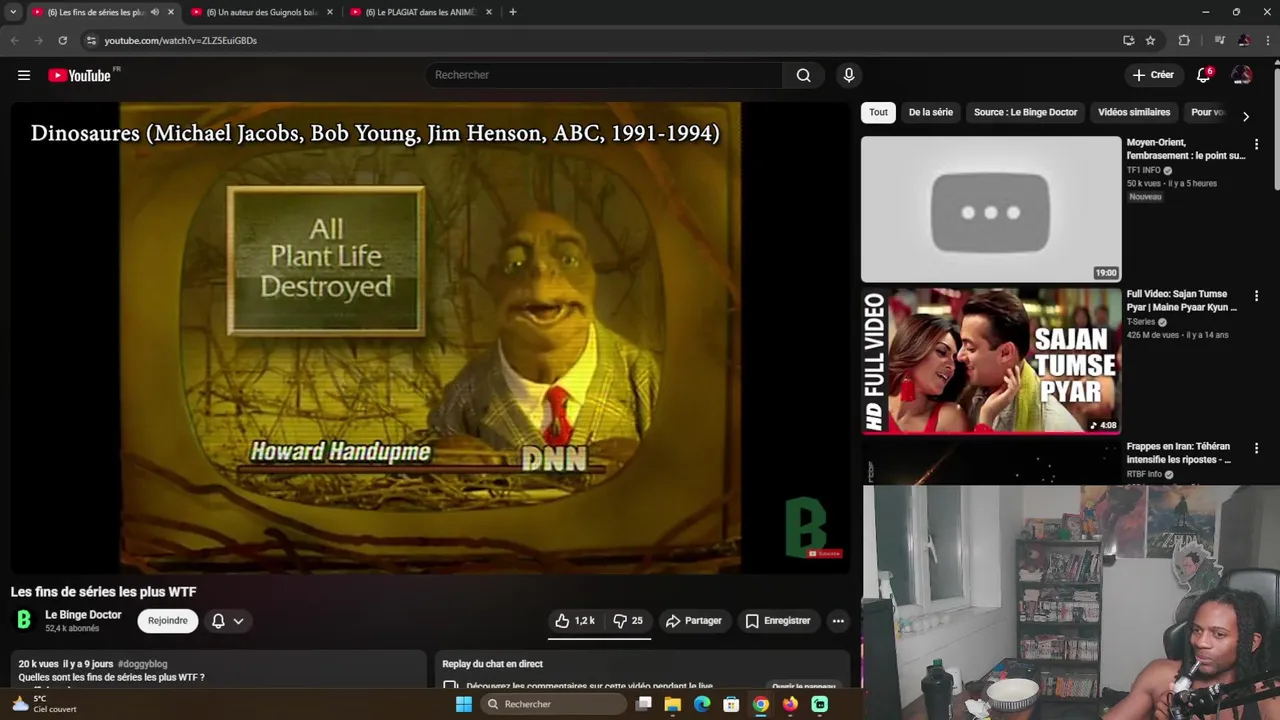Click the Partager button
Screen dimensions: 1280x720
tap(693, 621)
